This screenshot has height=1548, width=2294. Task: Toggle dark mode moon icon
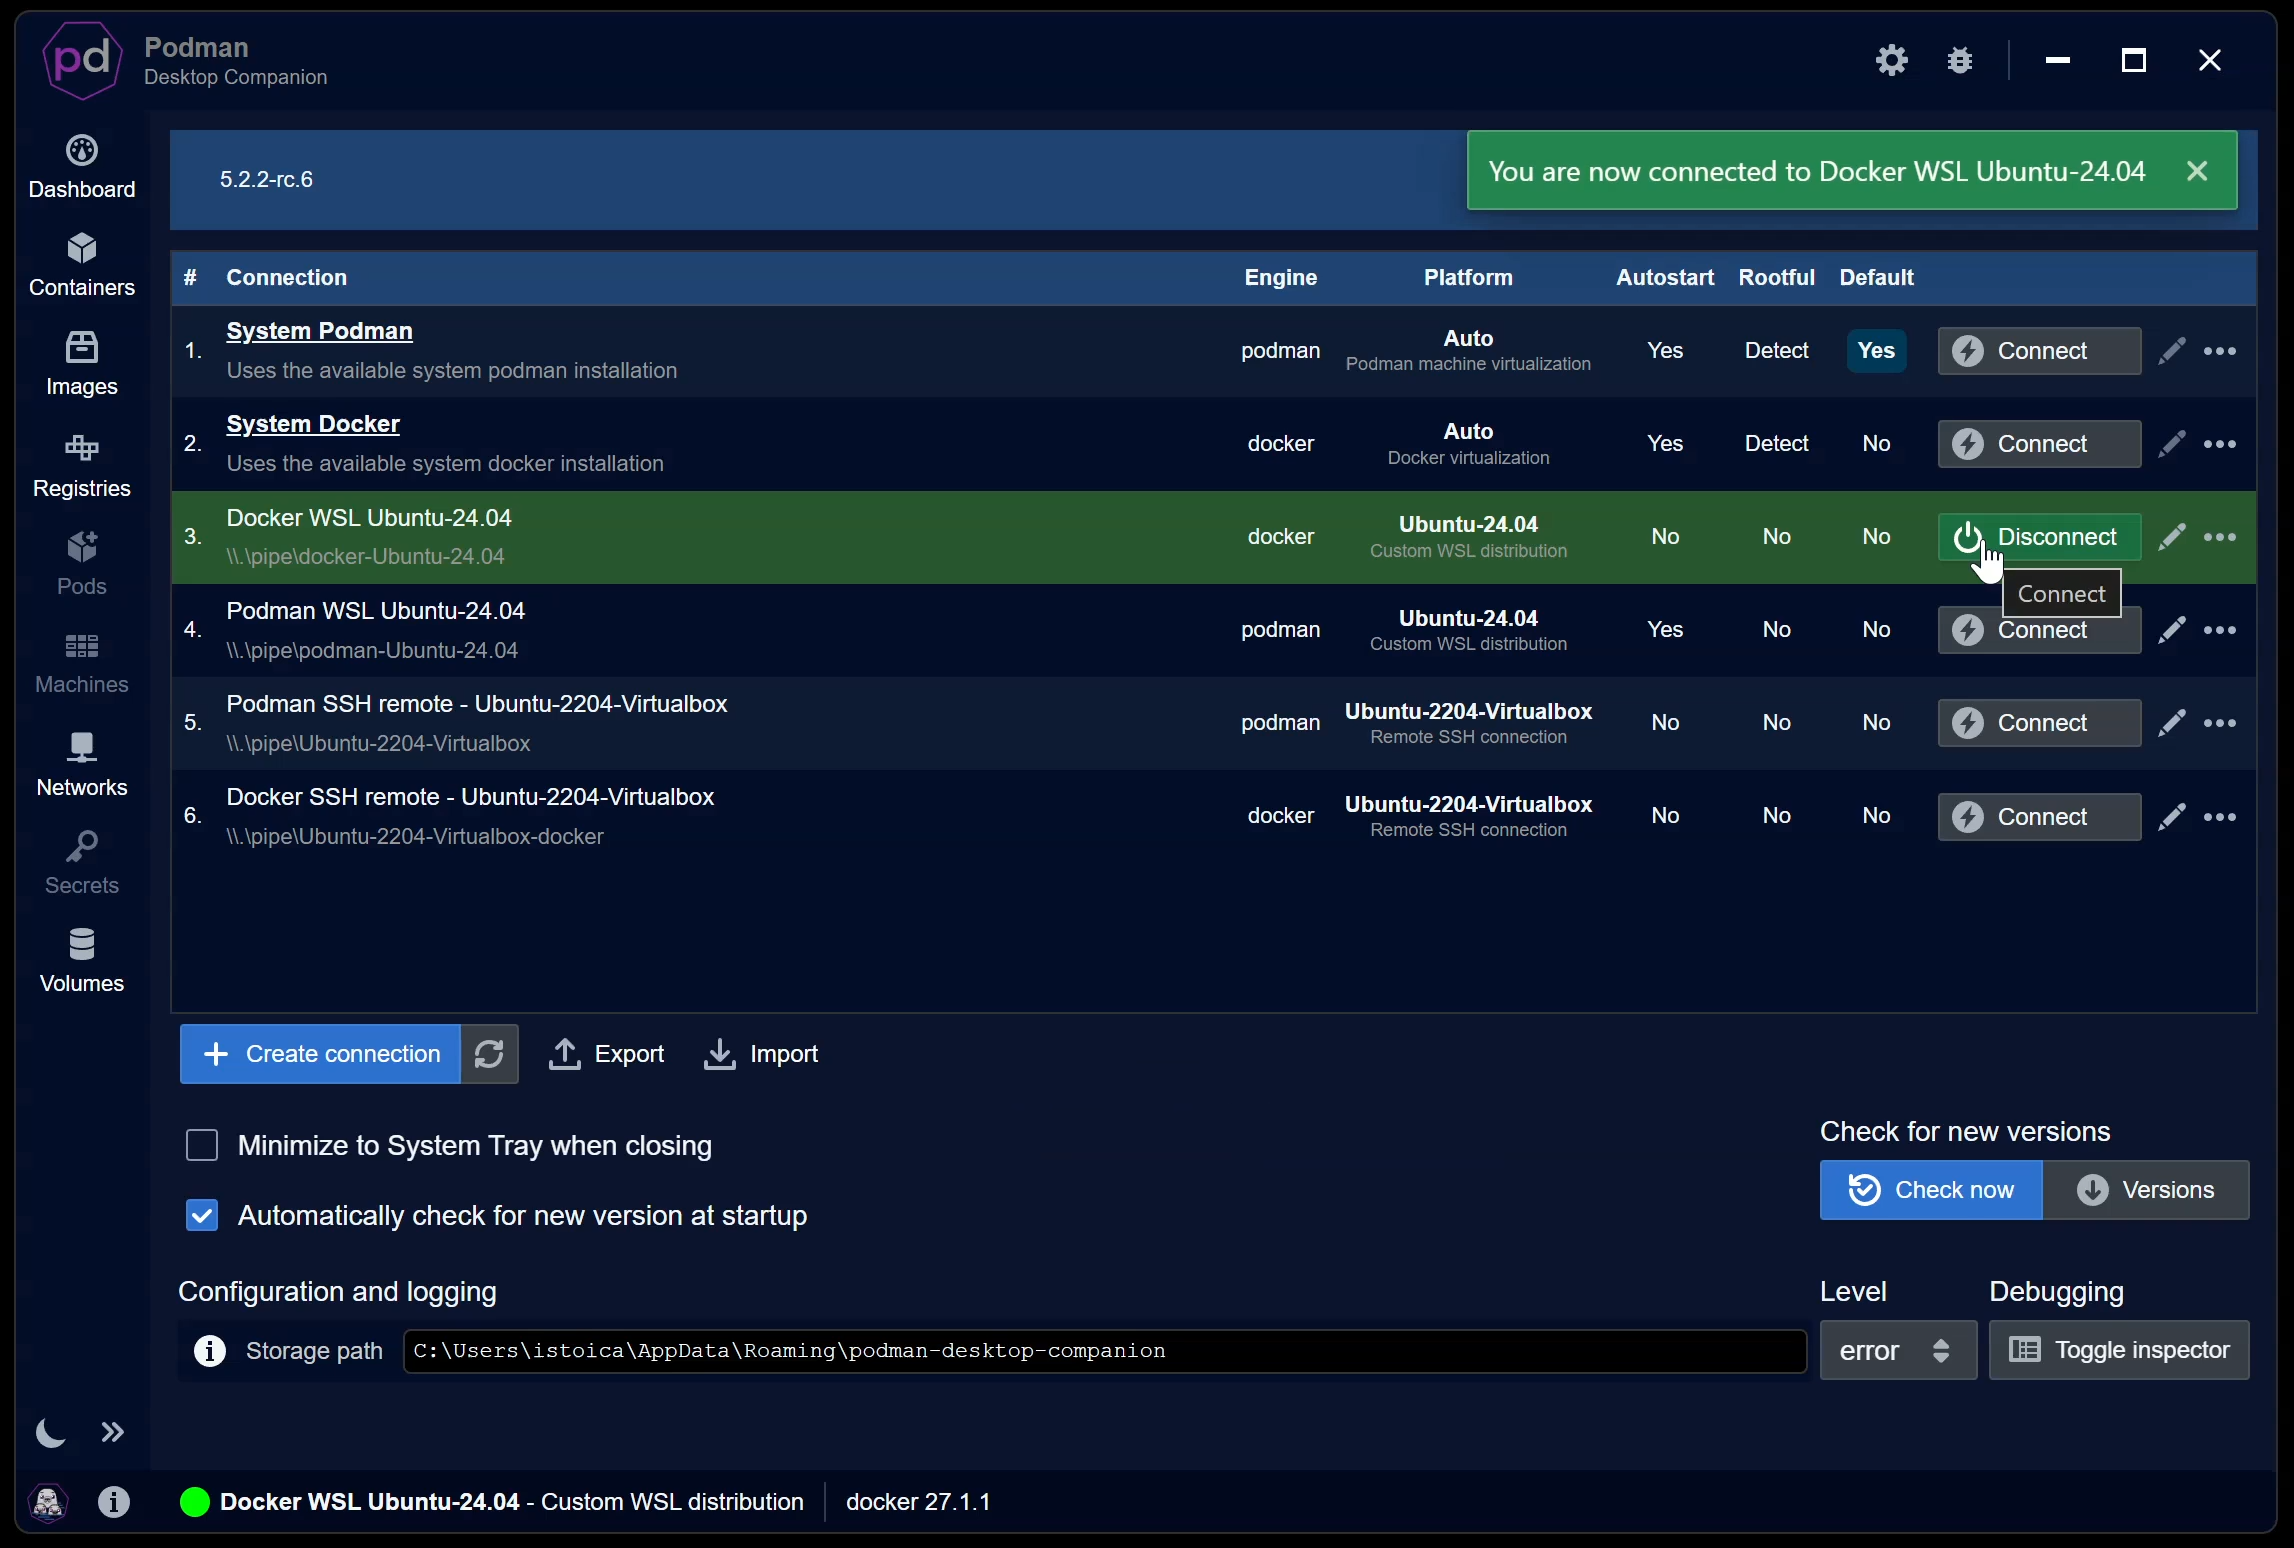click(x=50, y=1433)
